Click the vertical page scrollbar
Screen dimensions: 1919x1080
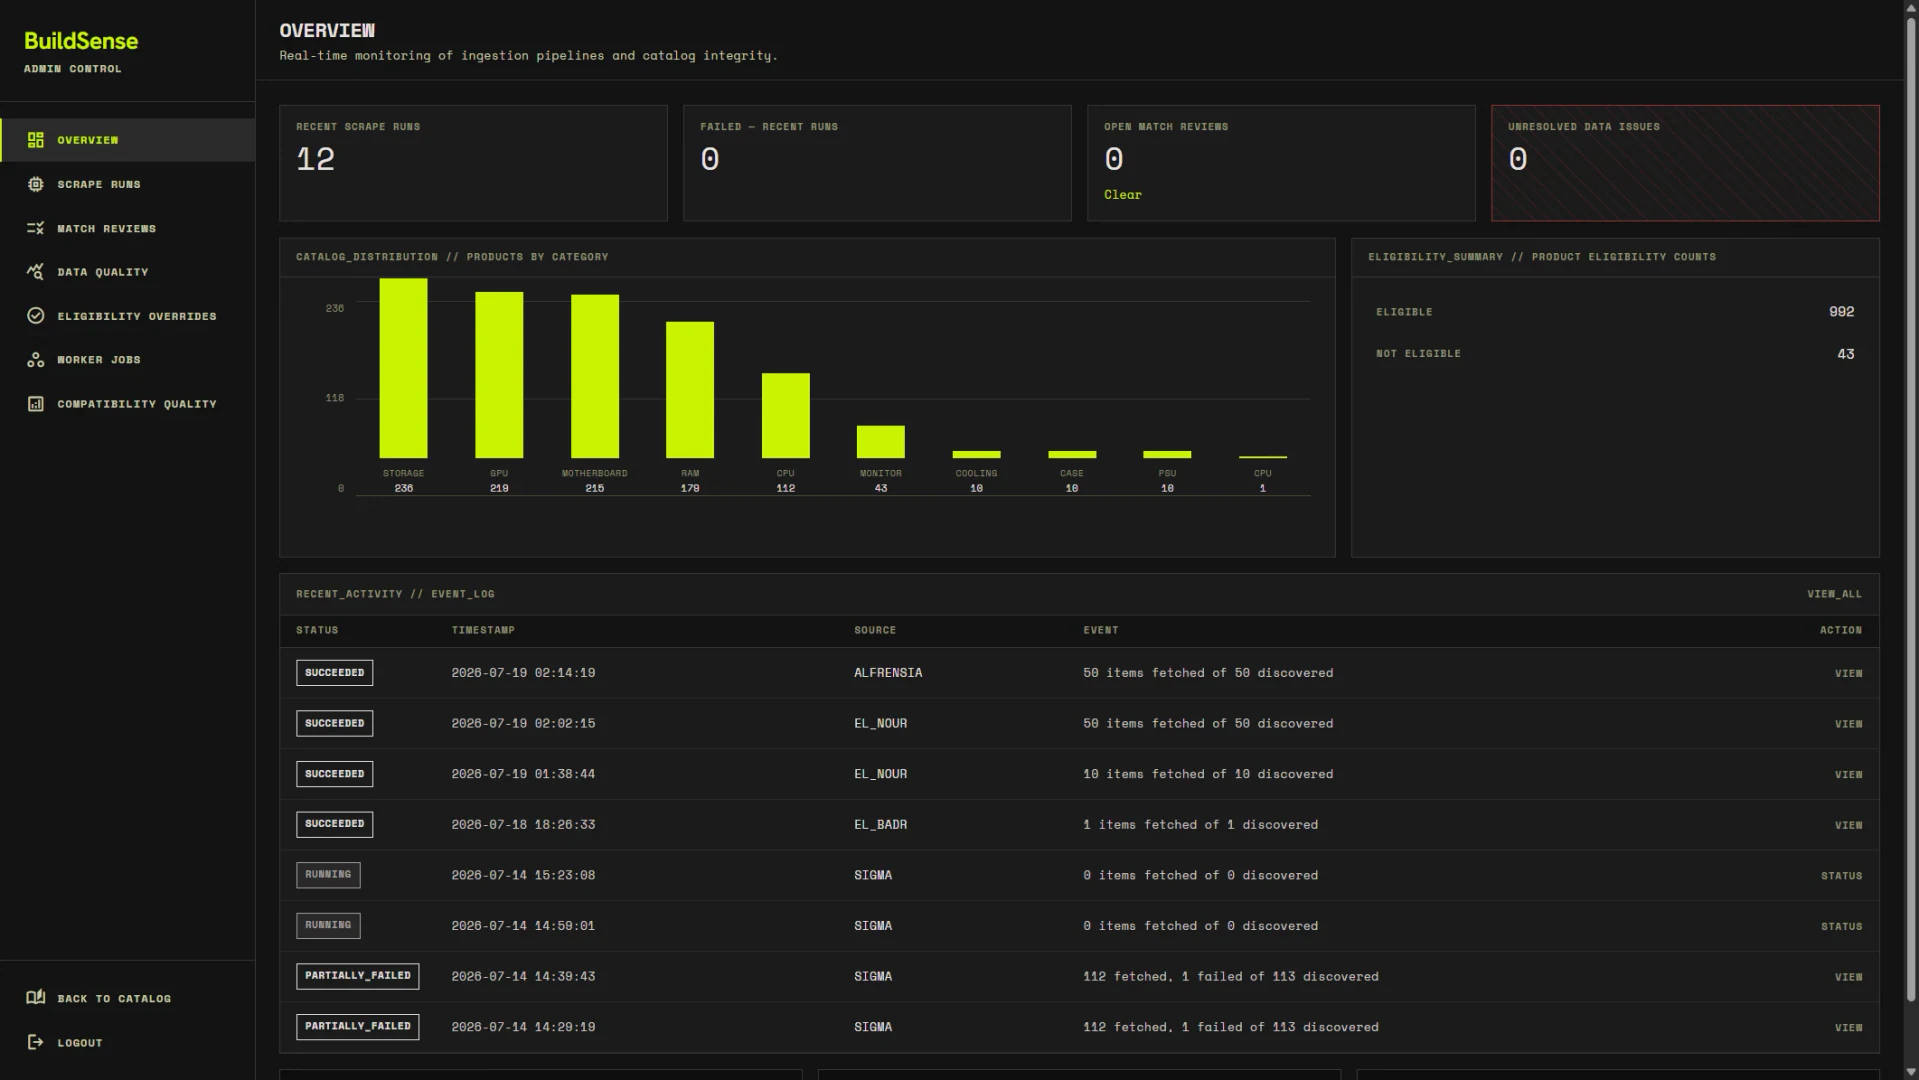click(1911, 510)
